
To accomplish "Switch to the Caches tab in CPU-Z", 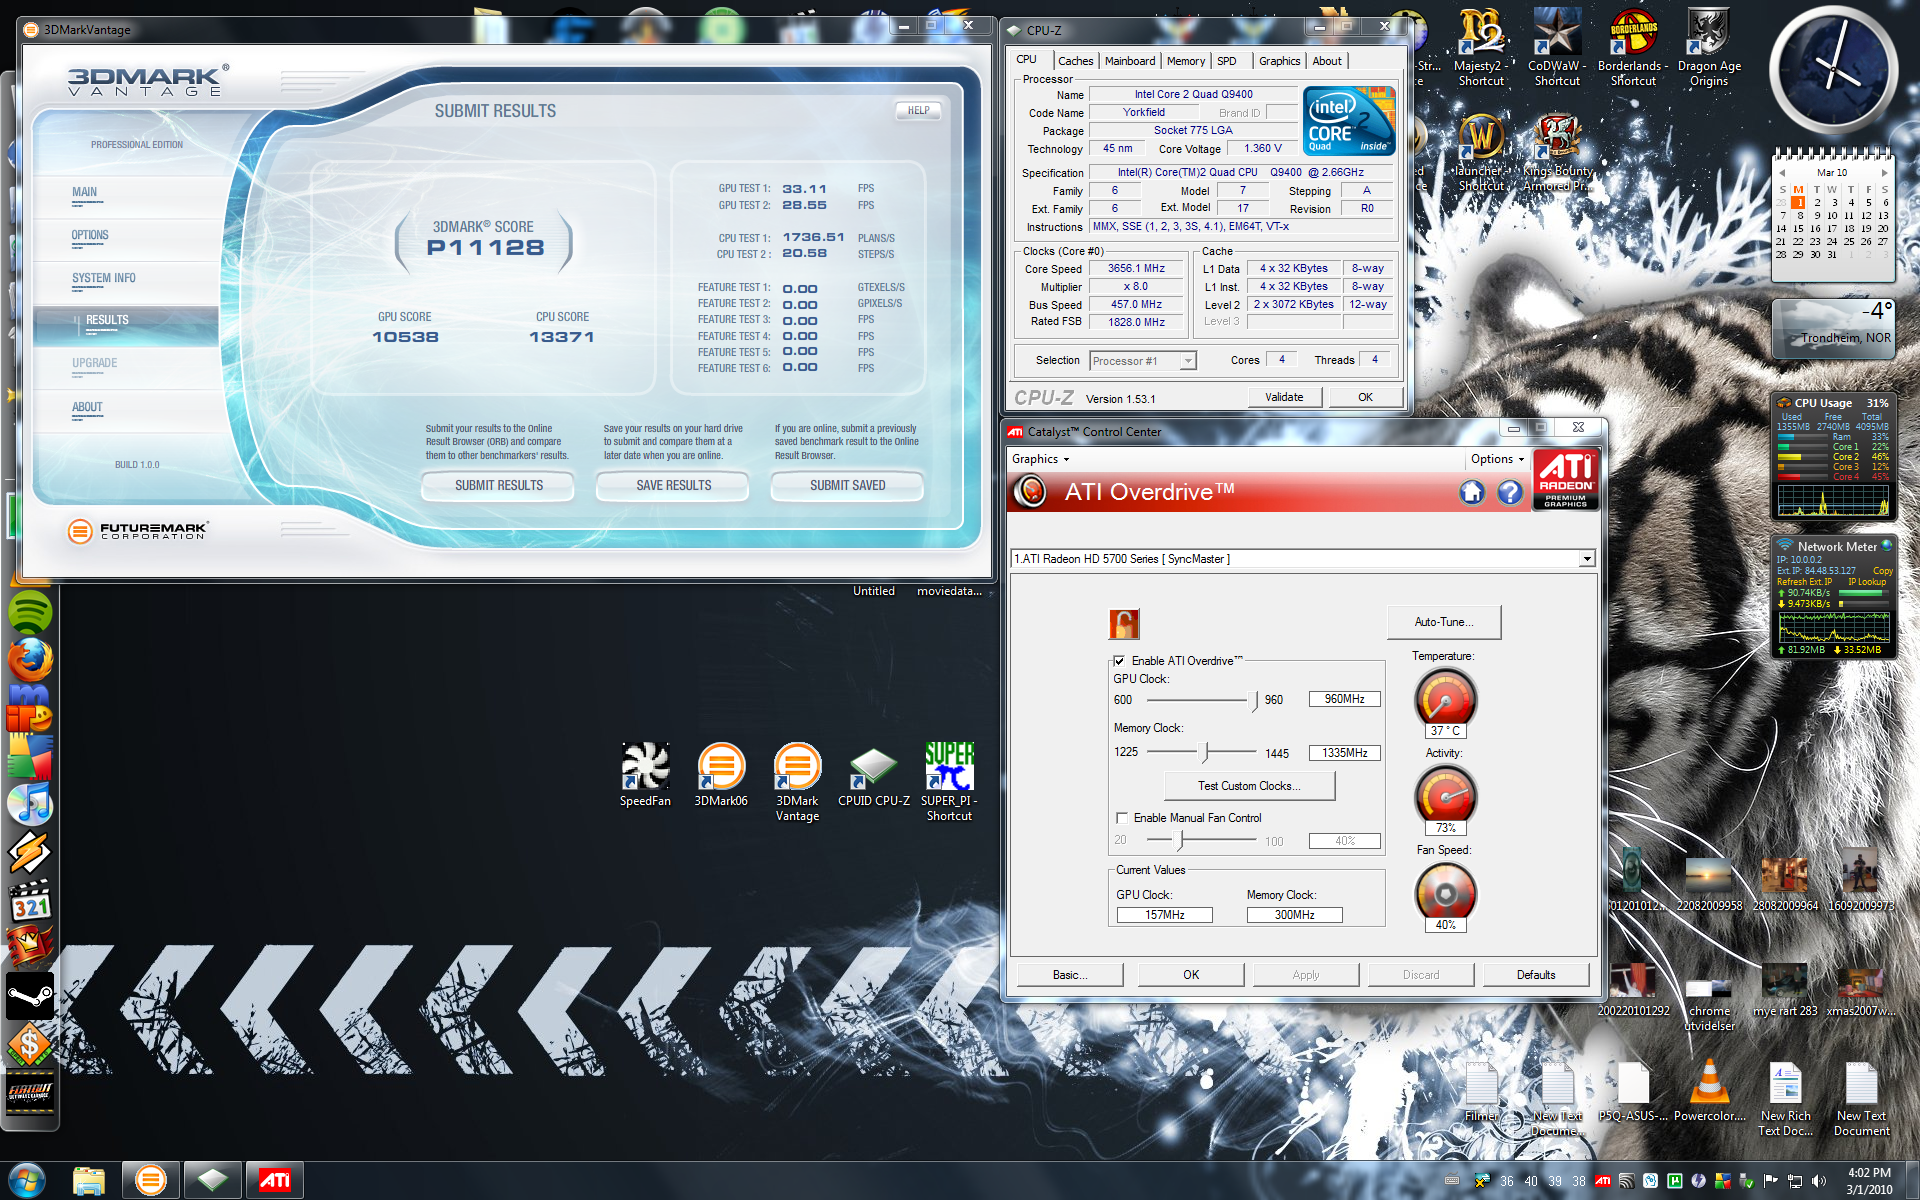I will point(1075,61).
